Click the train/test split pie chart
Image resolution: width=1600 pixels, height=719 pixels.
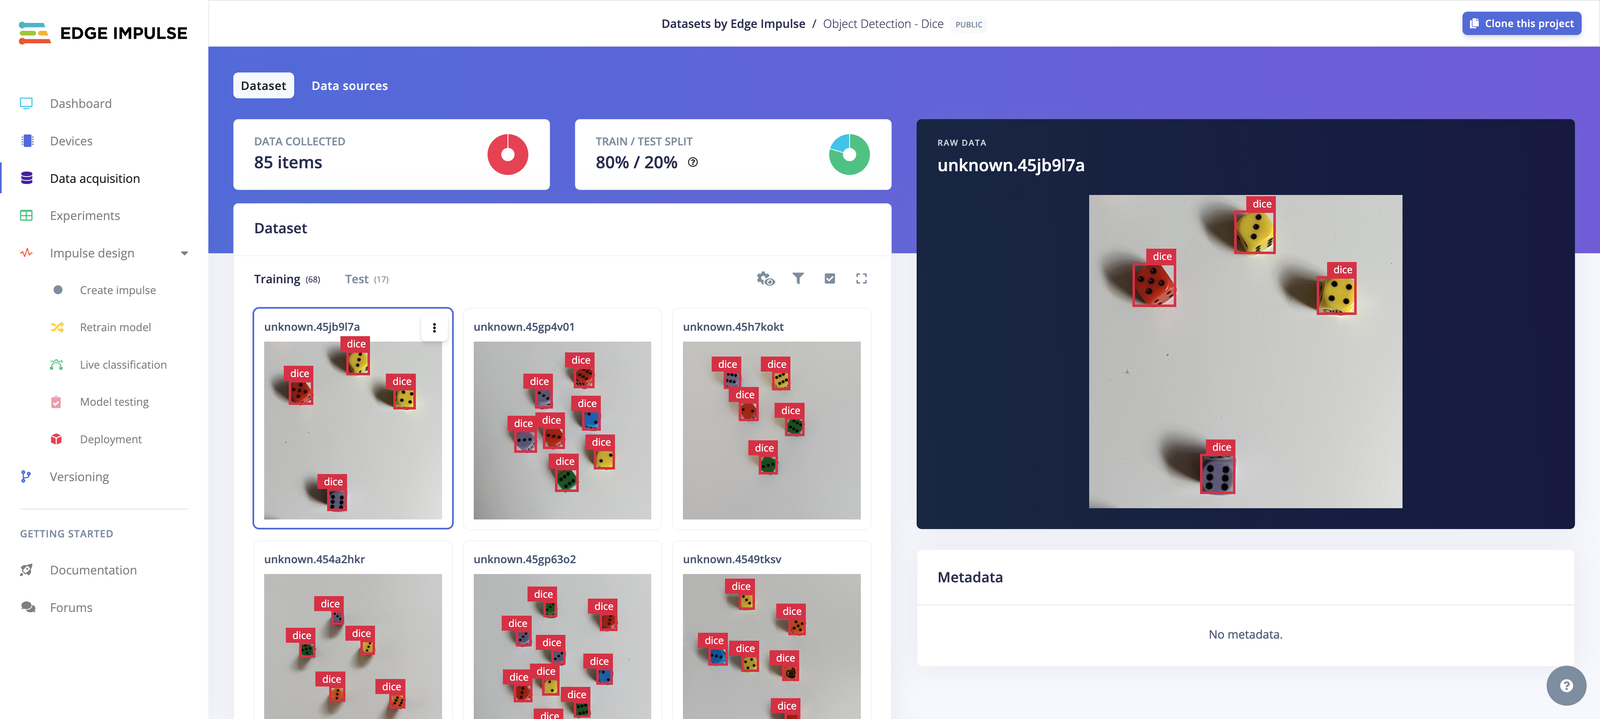coord(849,155)
